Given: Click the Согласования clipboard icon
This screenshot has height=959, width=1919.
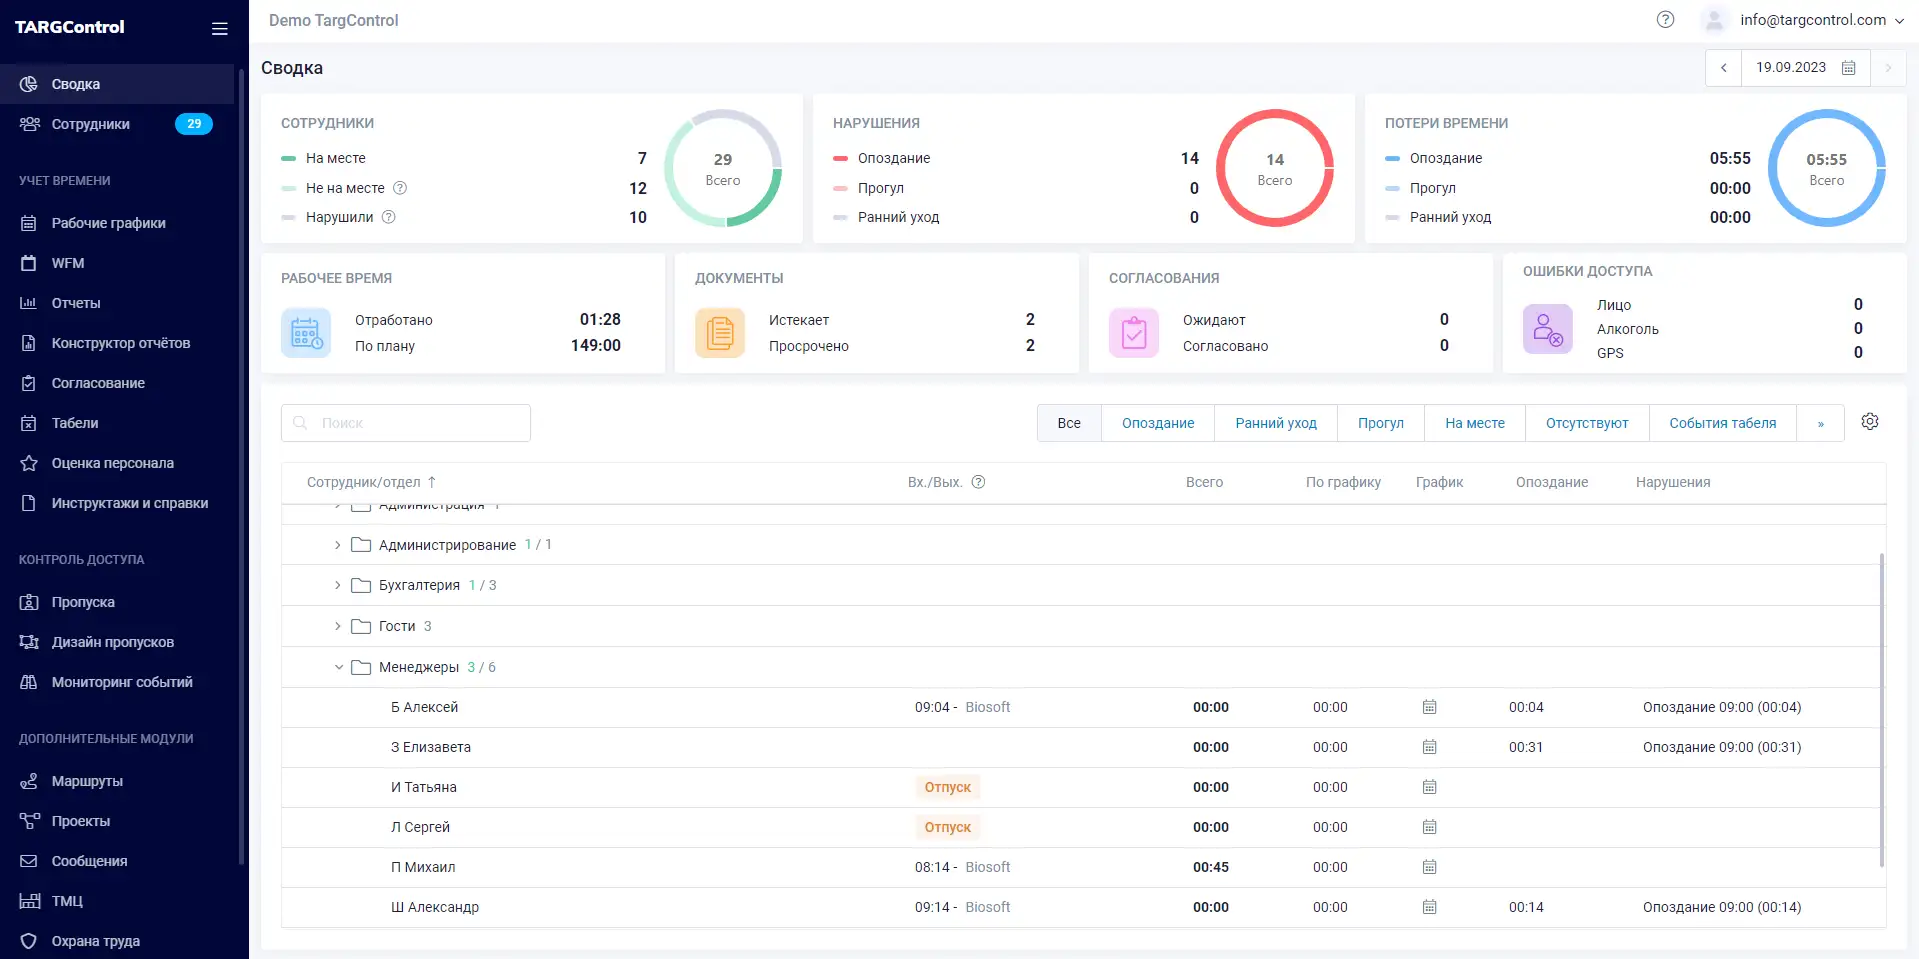Looking at the screenshot, I should [x=1134, y=333].
